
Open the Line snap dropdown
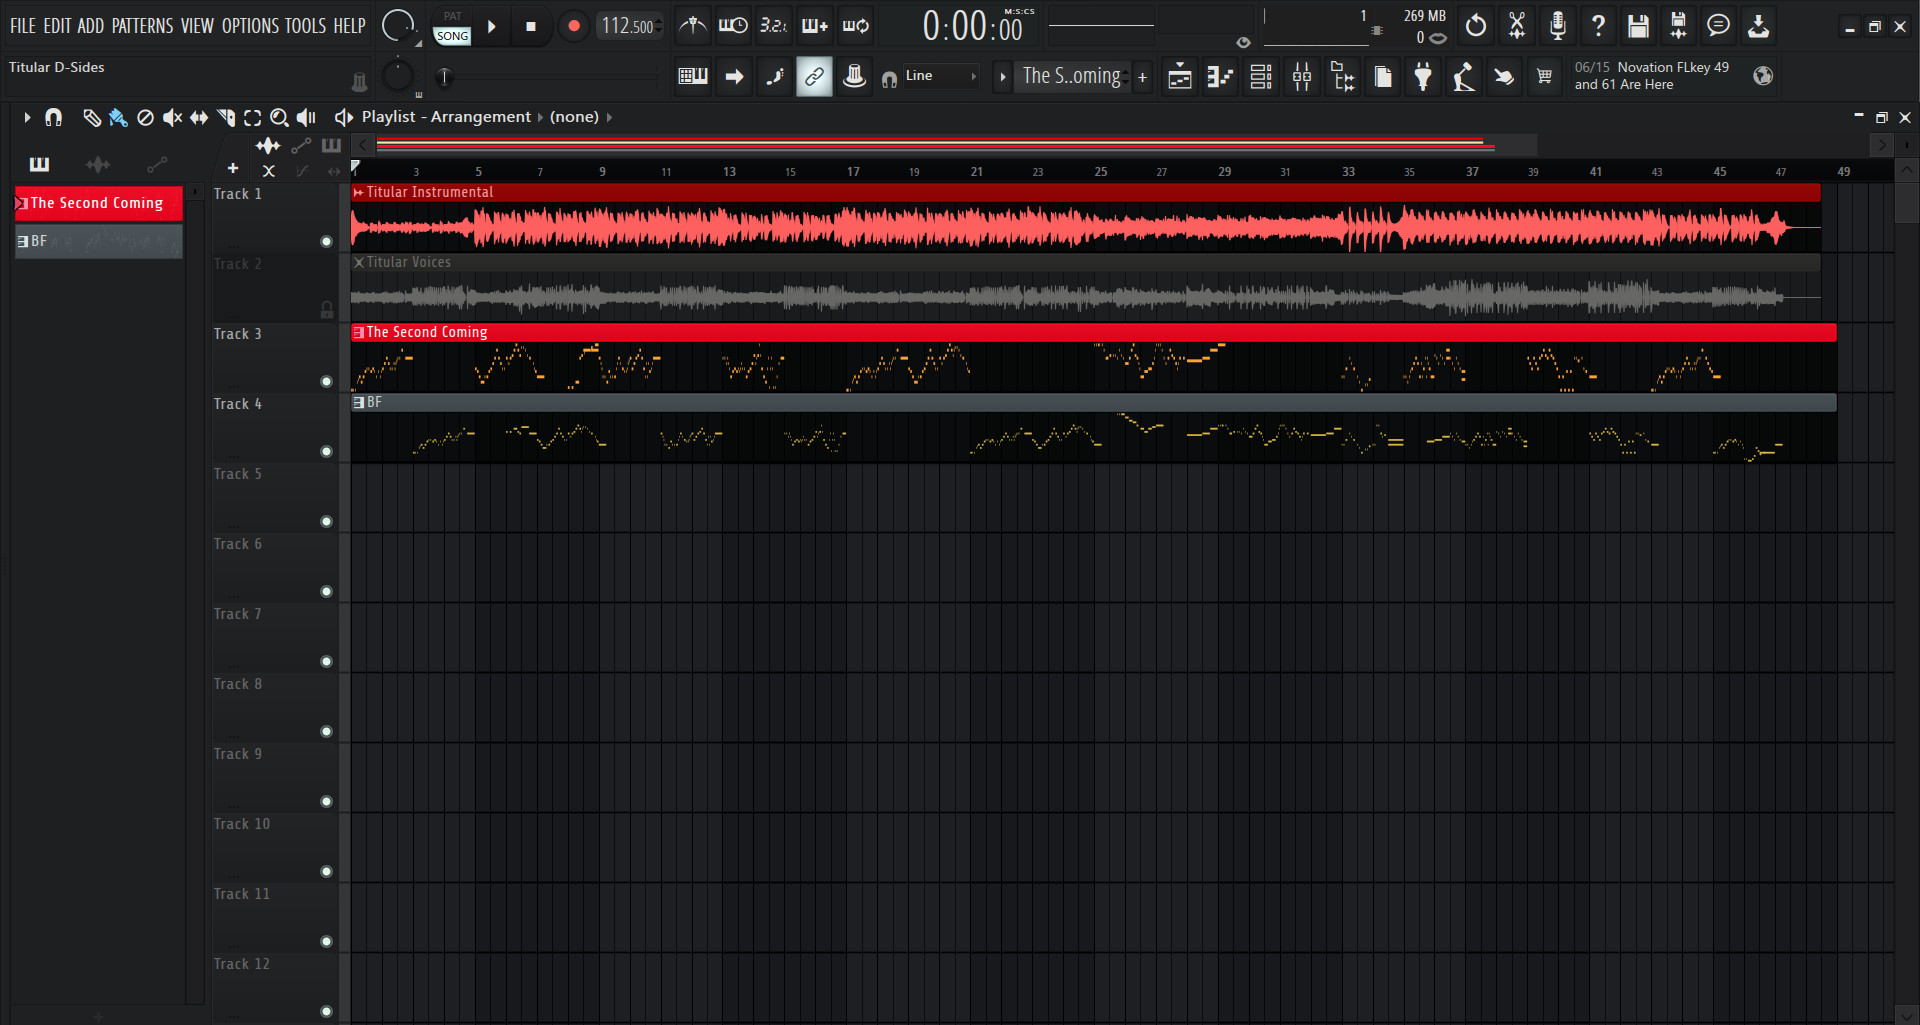click(930, 76)
